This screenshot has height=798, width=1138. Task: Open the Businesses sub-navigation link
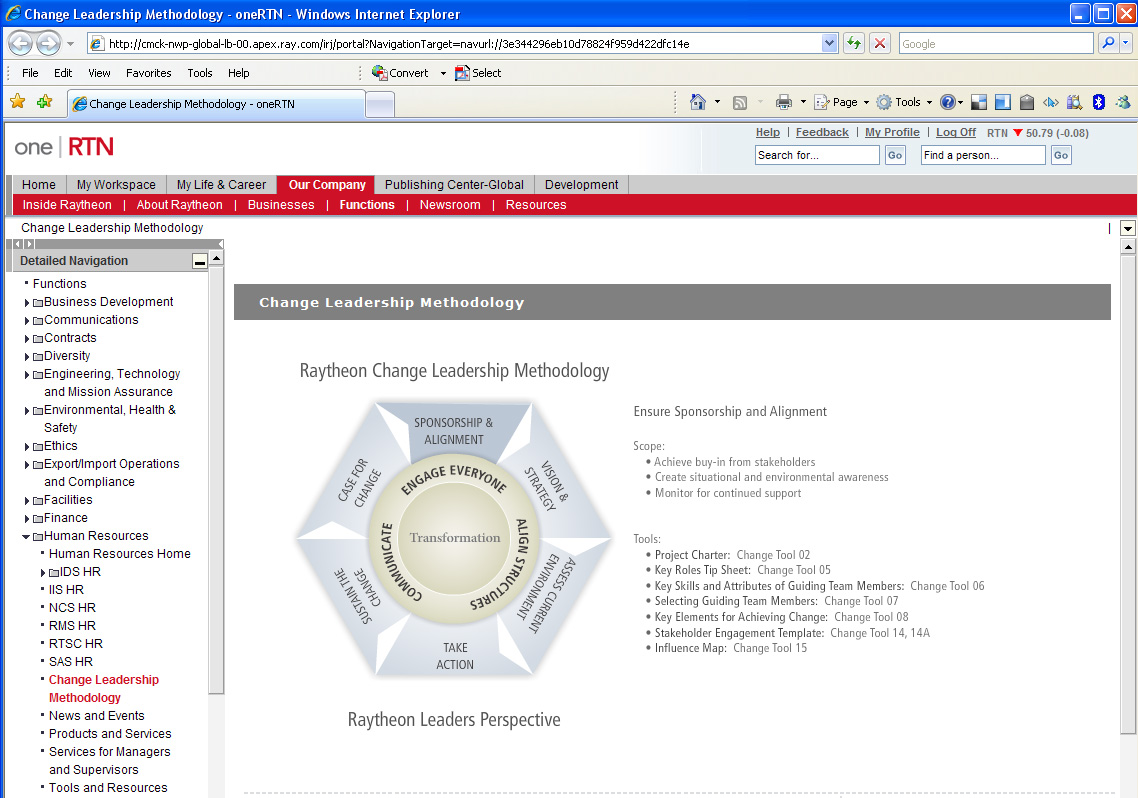(281, 205)
